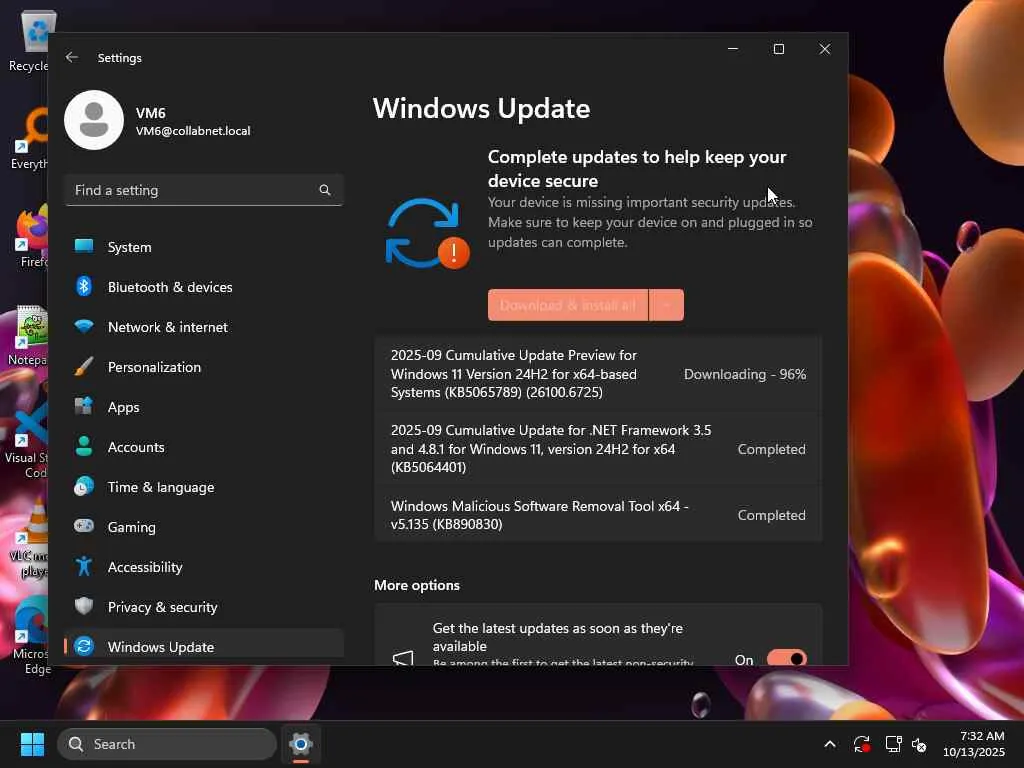Click the taskbar Search box

click(167, 744)
